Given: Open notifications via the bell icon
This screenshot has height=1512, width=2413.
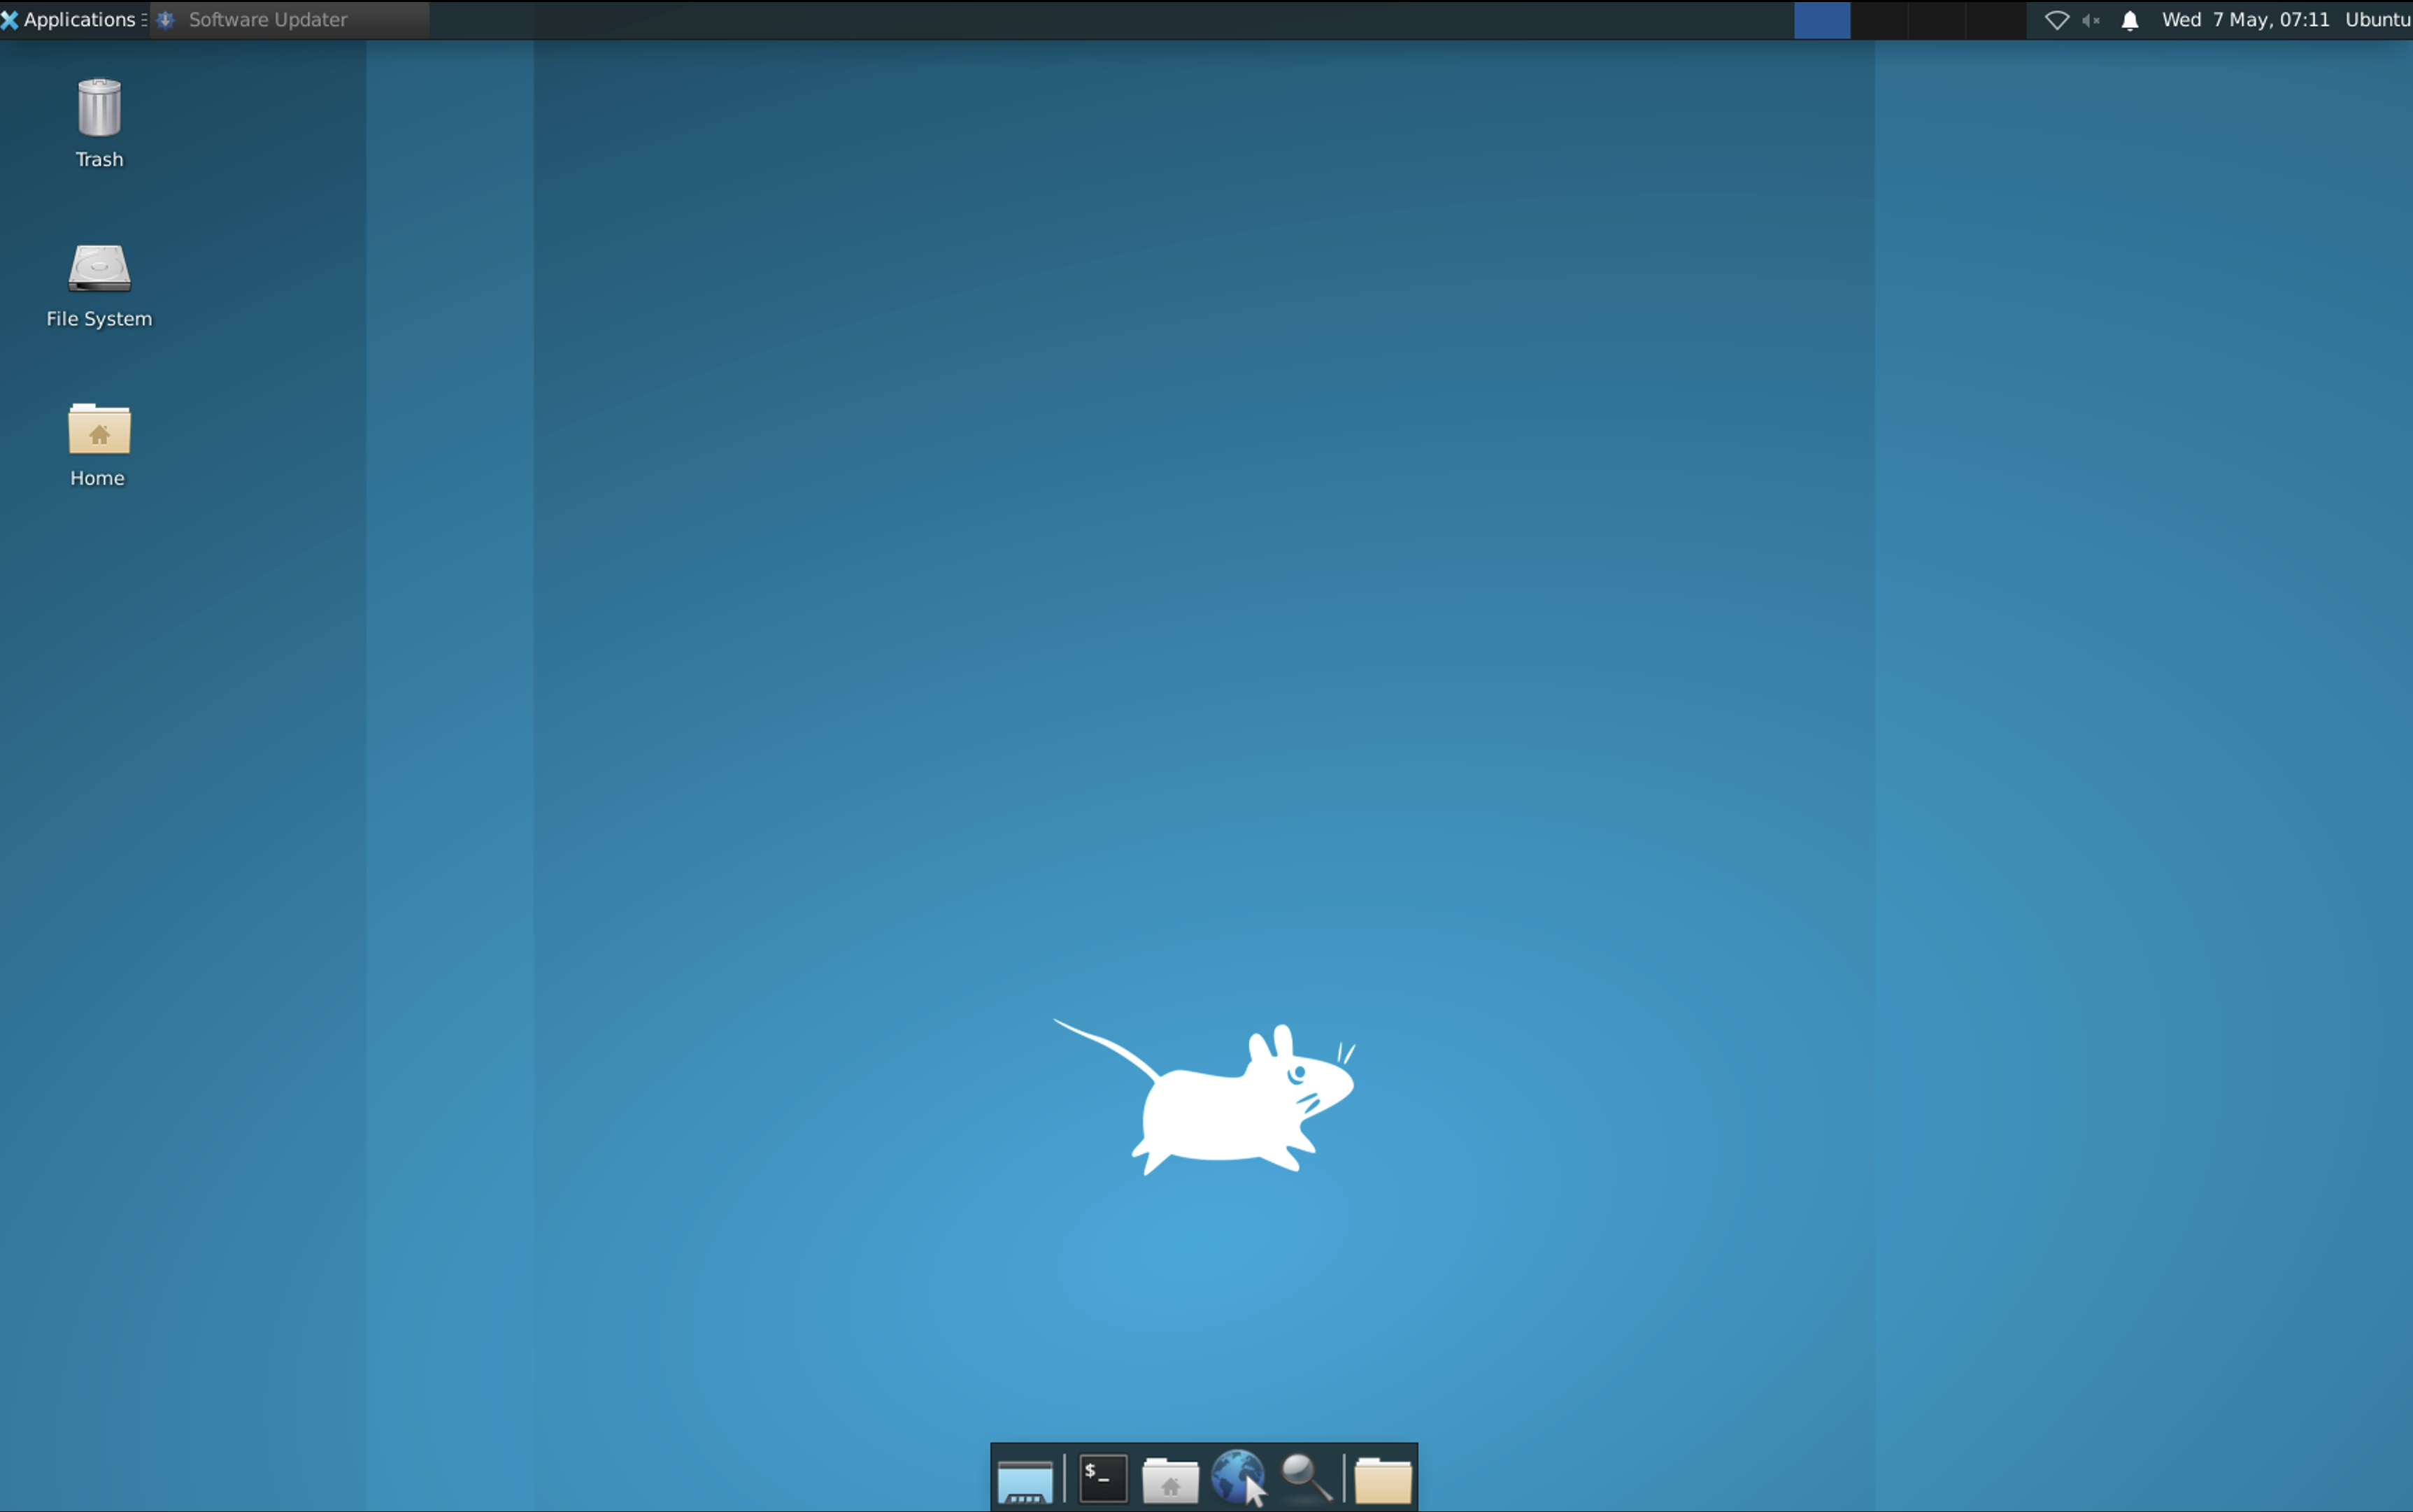Looking at the screenshot, I should tap(2130, 20).
